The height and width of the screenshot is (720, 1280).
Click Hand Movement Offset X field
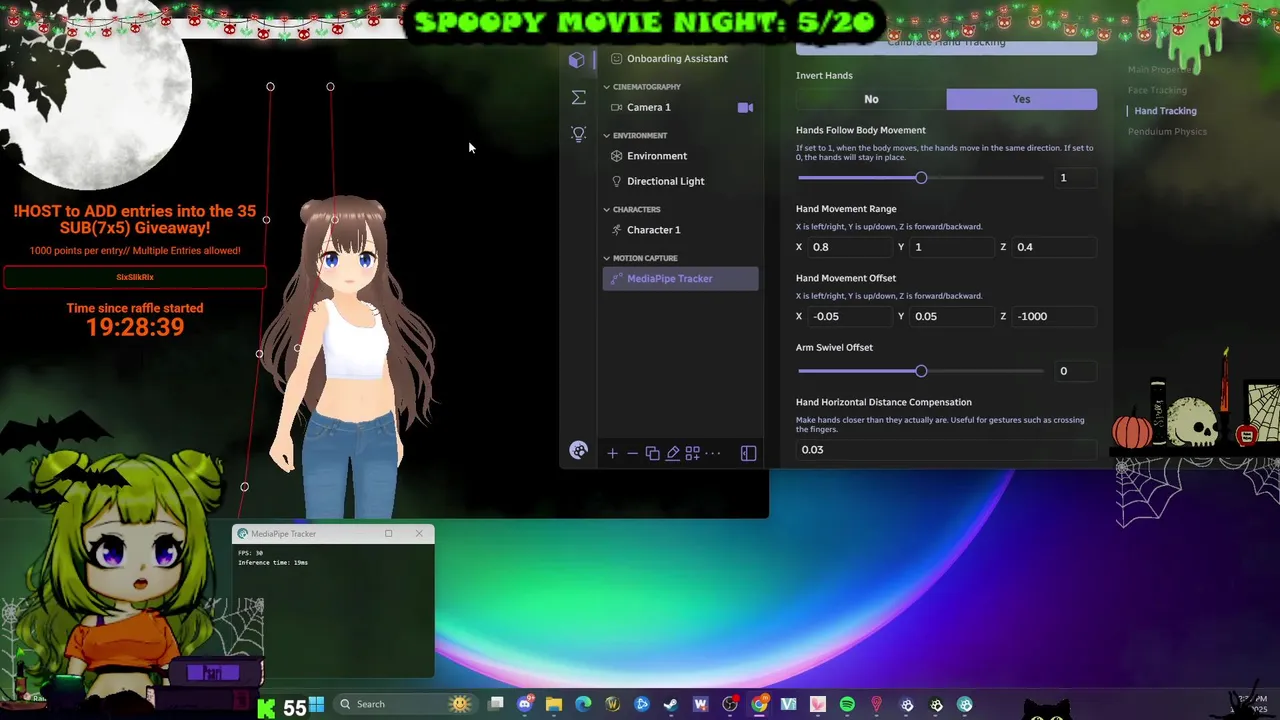[x=849, y=316]
